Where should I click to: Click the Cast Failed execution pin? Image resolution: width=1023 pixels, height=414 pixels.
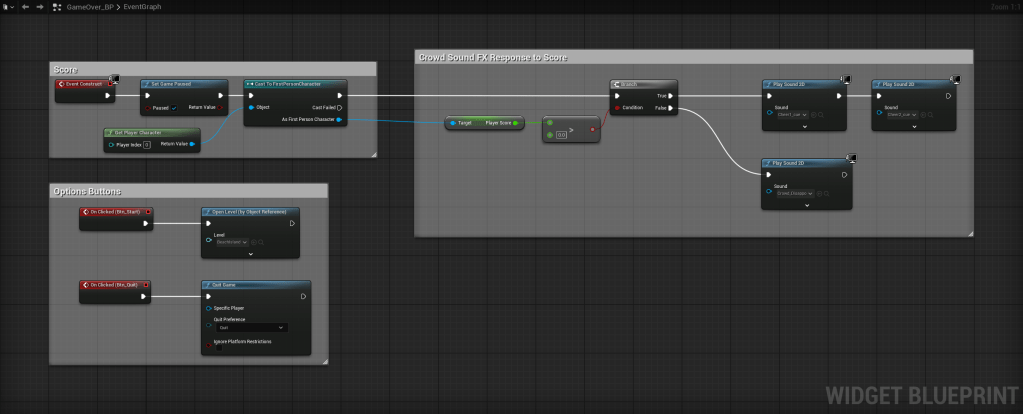click(x=339, y=107)
